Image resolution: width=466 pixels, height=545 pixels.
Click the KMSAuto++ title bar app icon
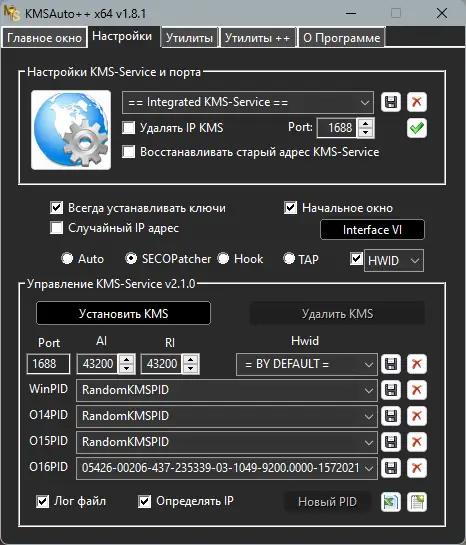(x=11, y=13)
